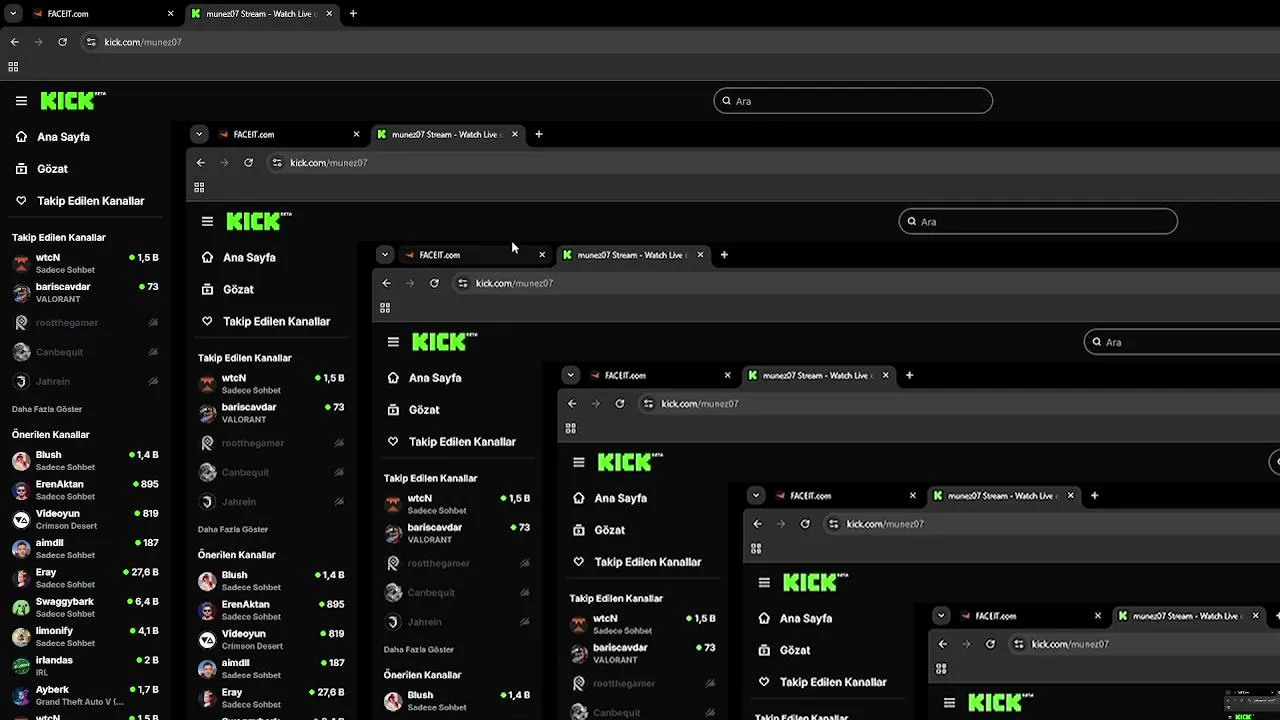Screen dimensions: 1280x720
Task: Open limonify channel in the outermost sidebar
Action: pos(85,636)
